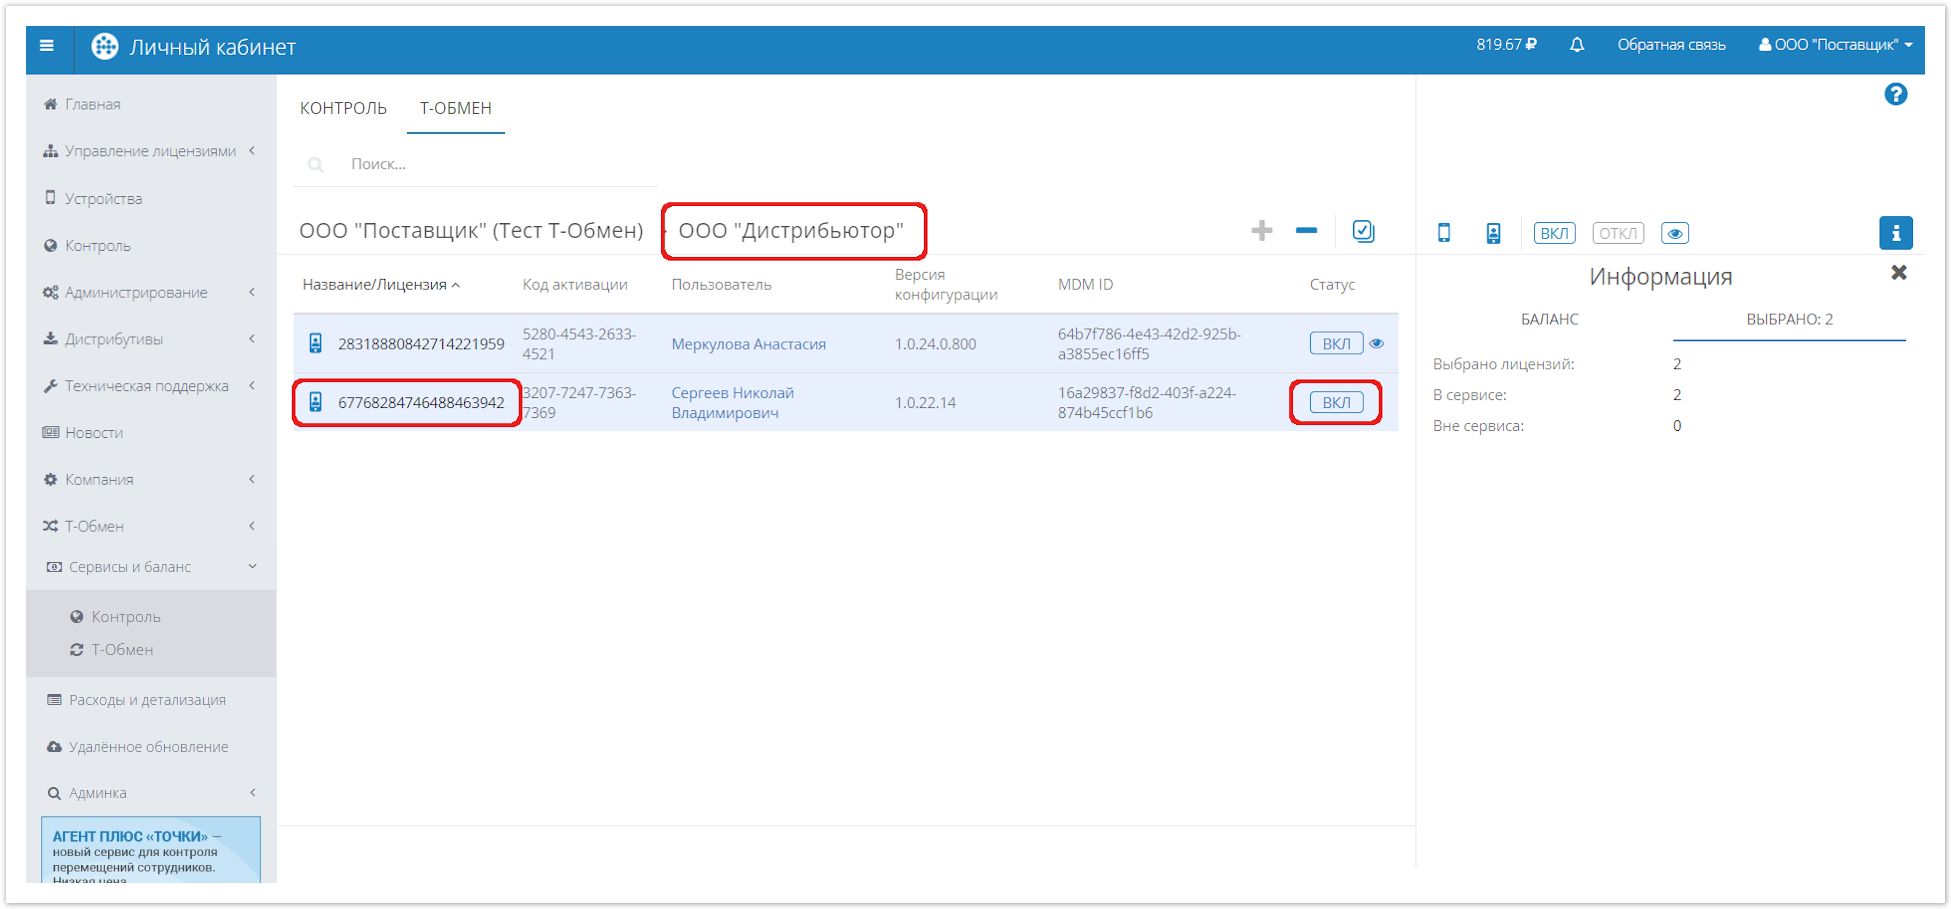Image resolution: width=1951 pixels, height=909 pixels.
Task: Open the help question mark icon
Action: (1895, 95)
